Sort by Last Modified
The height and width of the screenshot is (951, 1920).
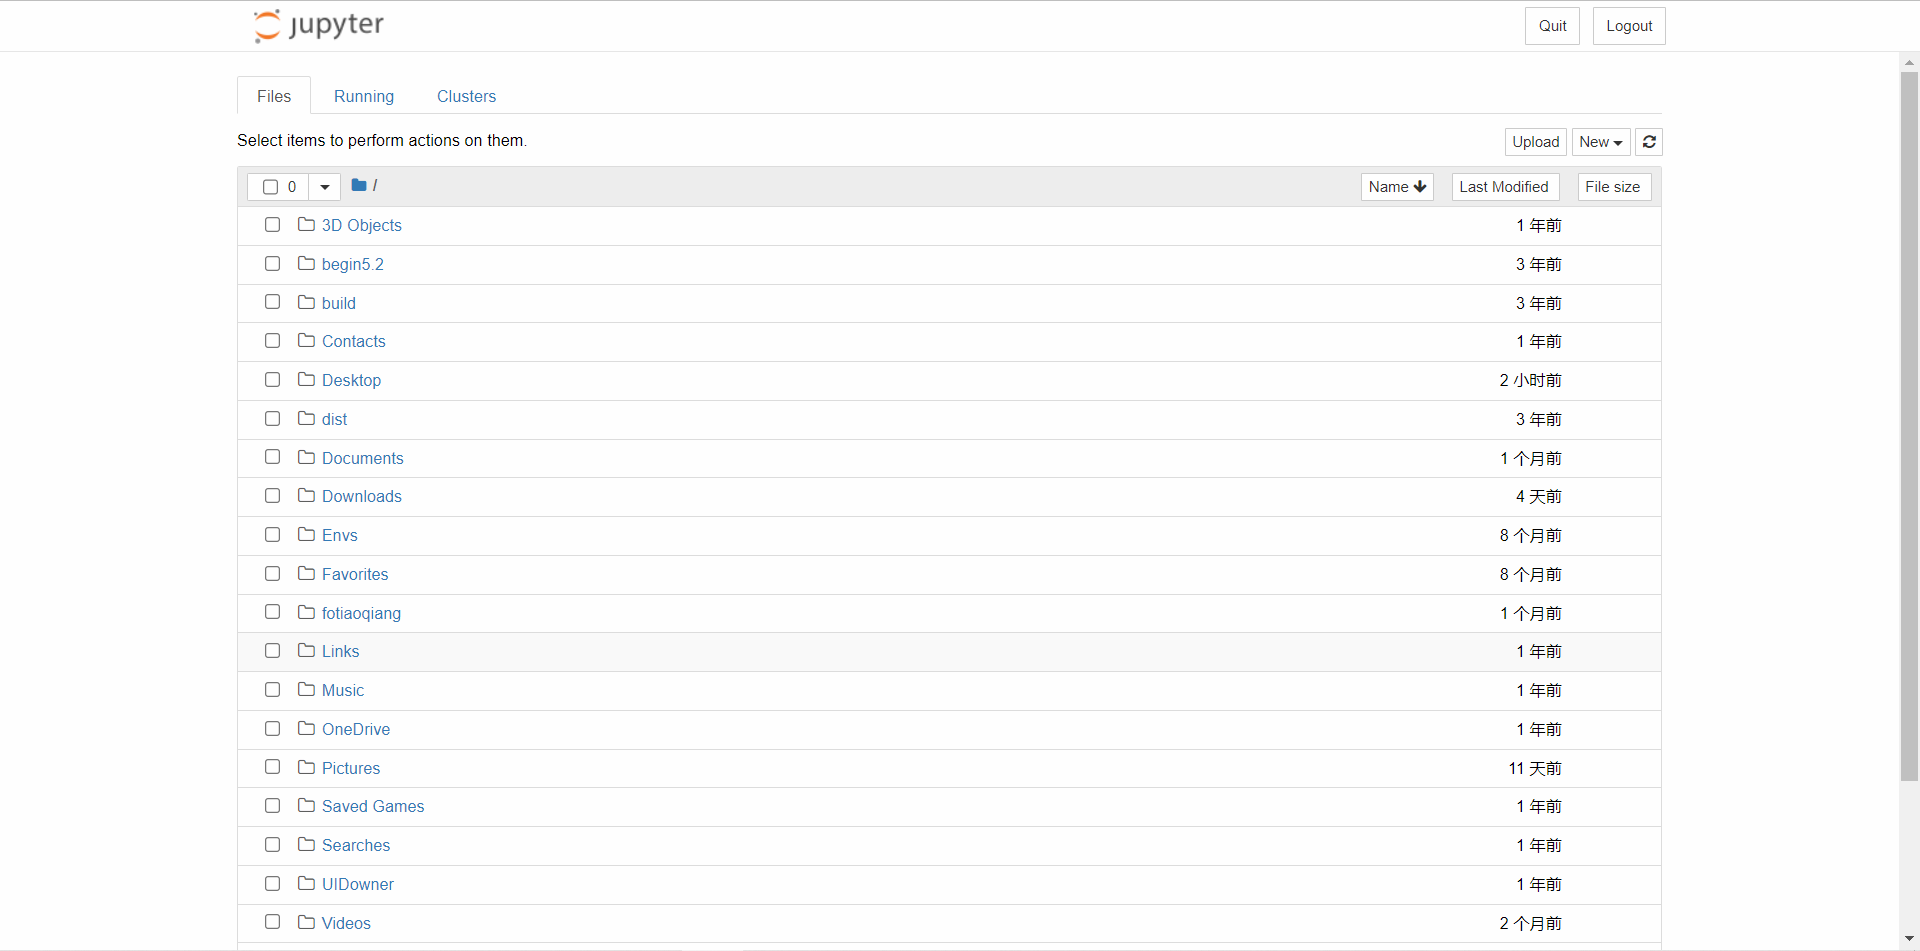click(1505, 187)
